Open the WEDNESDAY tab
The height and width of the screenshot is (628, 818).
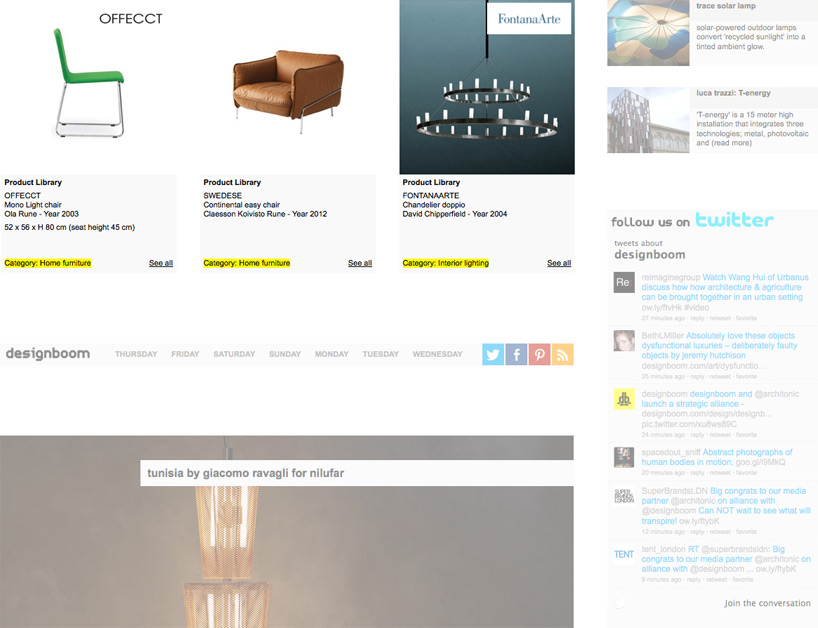pos(437,354)
